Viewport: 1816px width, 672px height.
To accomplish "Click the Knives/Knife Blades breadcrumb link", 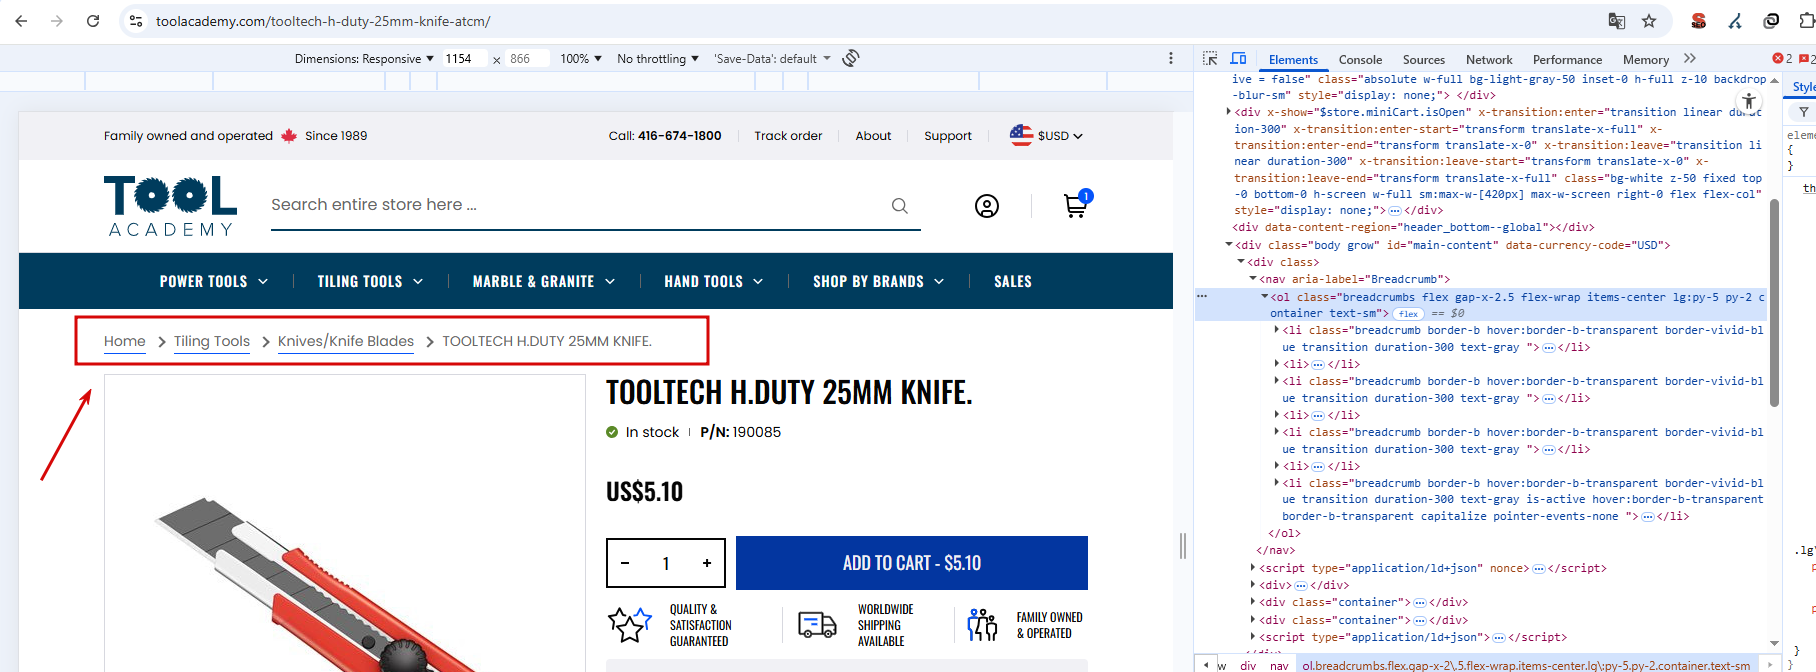I will point(346,341).
